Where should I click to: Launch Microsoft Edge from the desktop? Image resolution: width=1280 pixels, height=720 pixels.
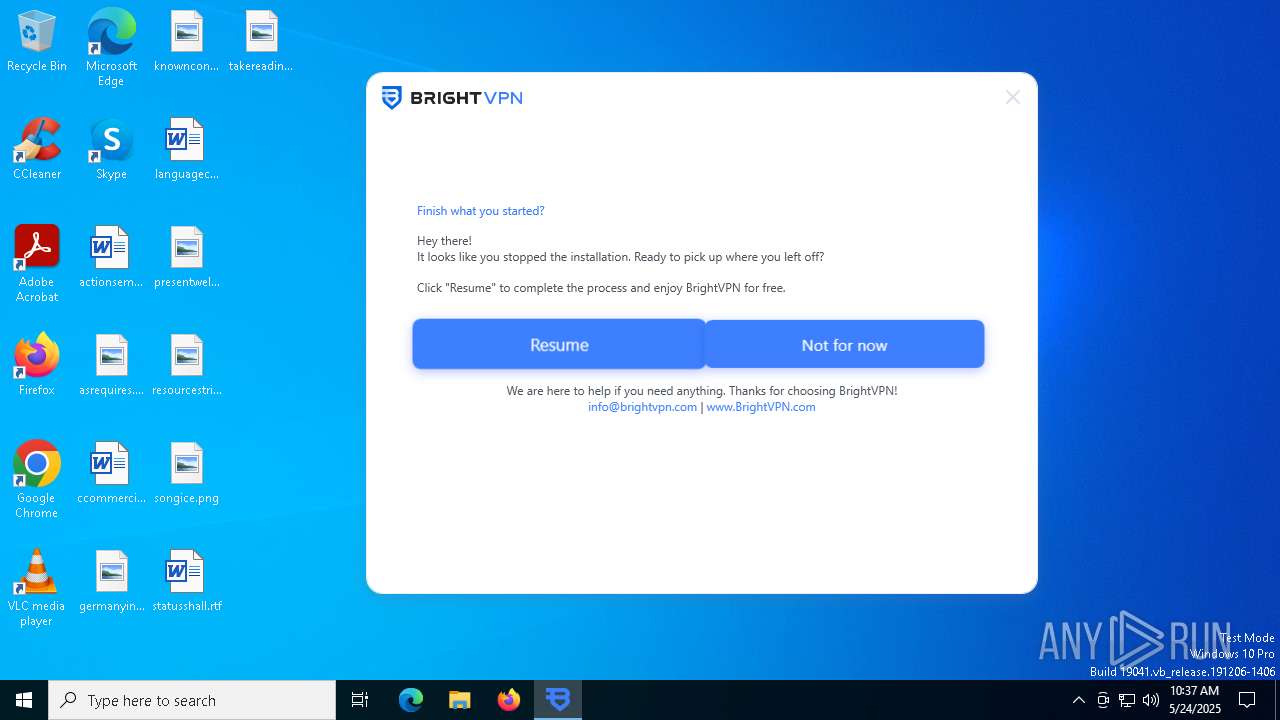coord(111,48)
